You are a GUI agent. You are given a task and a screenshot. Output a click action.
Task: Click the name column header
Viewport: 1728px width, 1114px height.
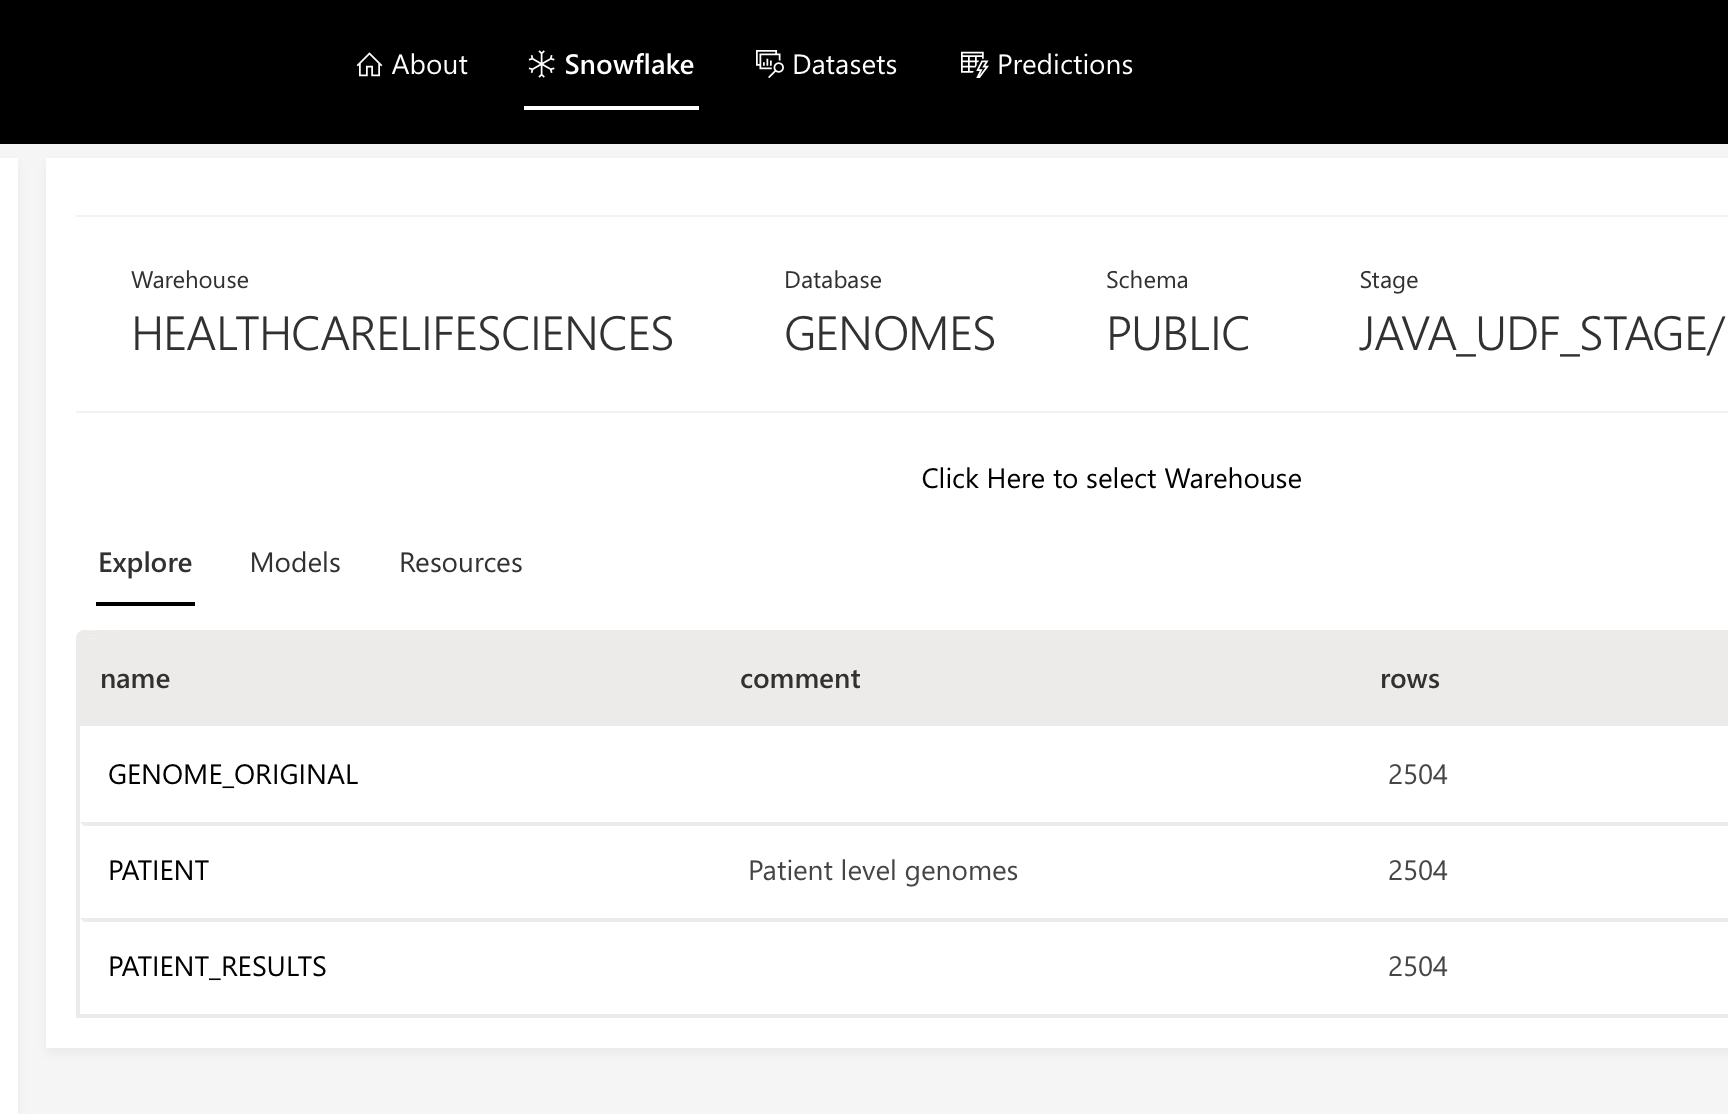point(135,679)
